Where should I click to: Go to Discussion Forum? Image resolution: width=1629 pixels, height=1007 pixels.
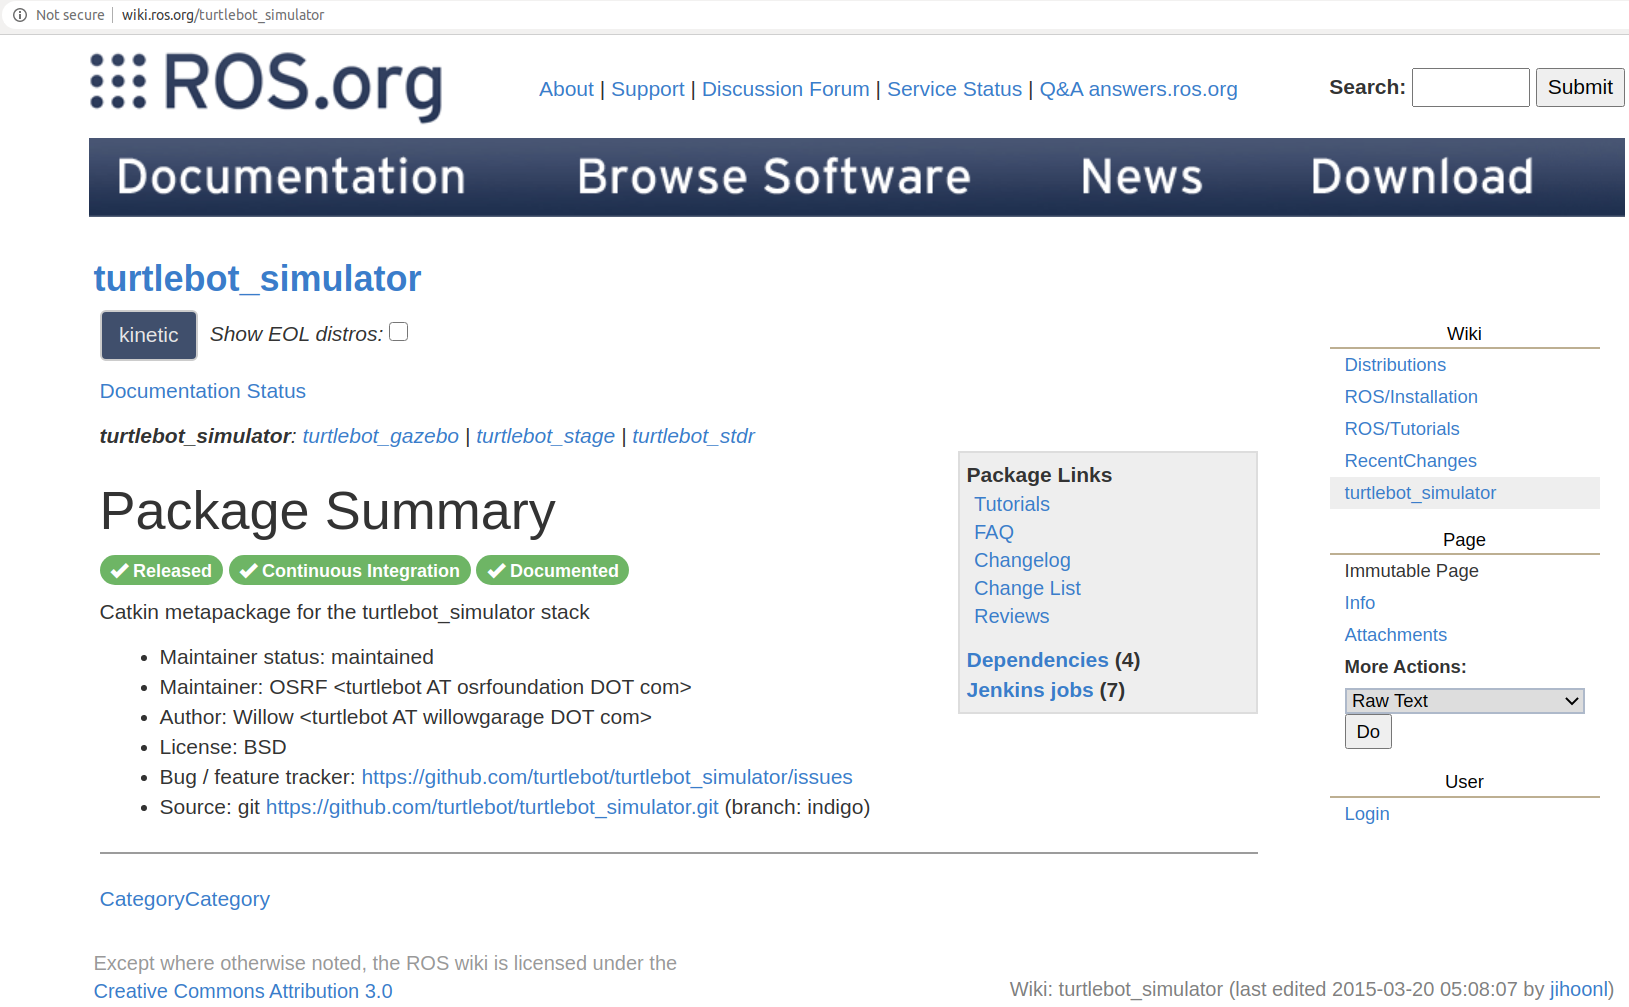pyautogui.click(x=786, y=89)
